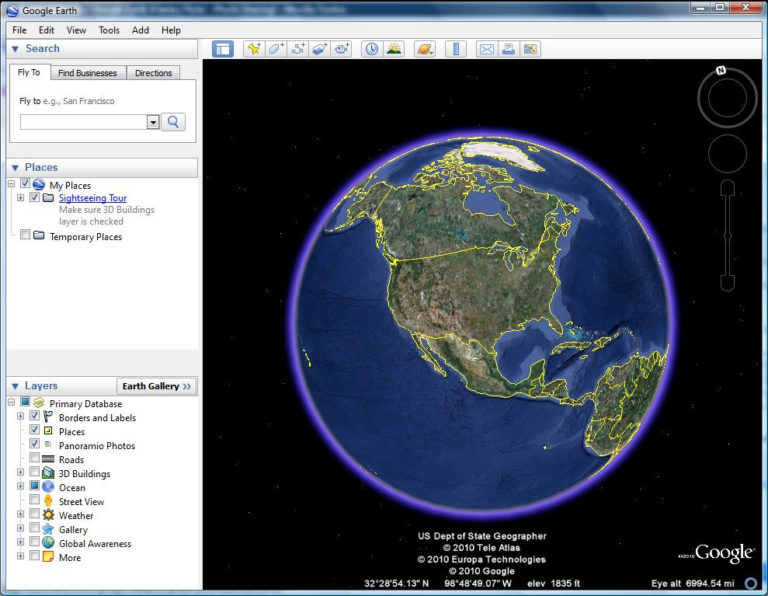
Task: Collapse the Places panel
Action: pos(15,167)
